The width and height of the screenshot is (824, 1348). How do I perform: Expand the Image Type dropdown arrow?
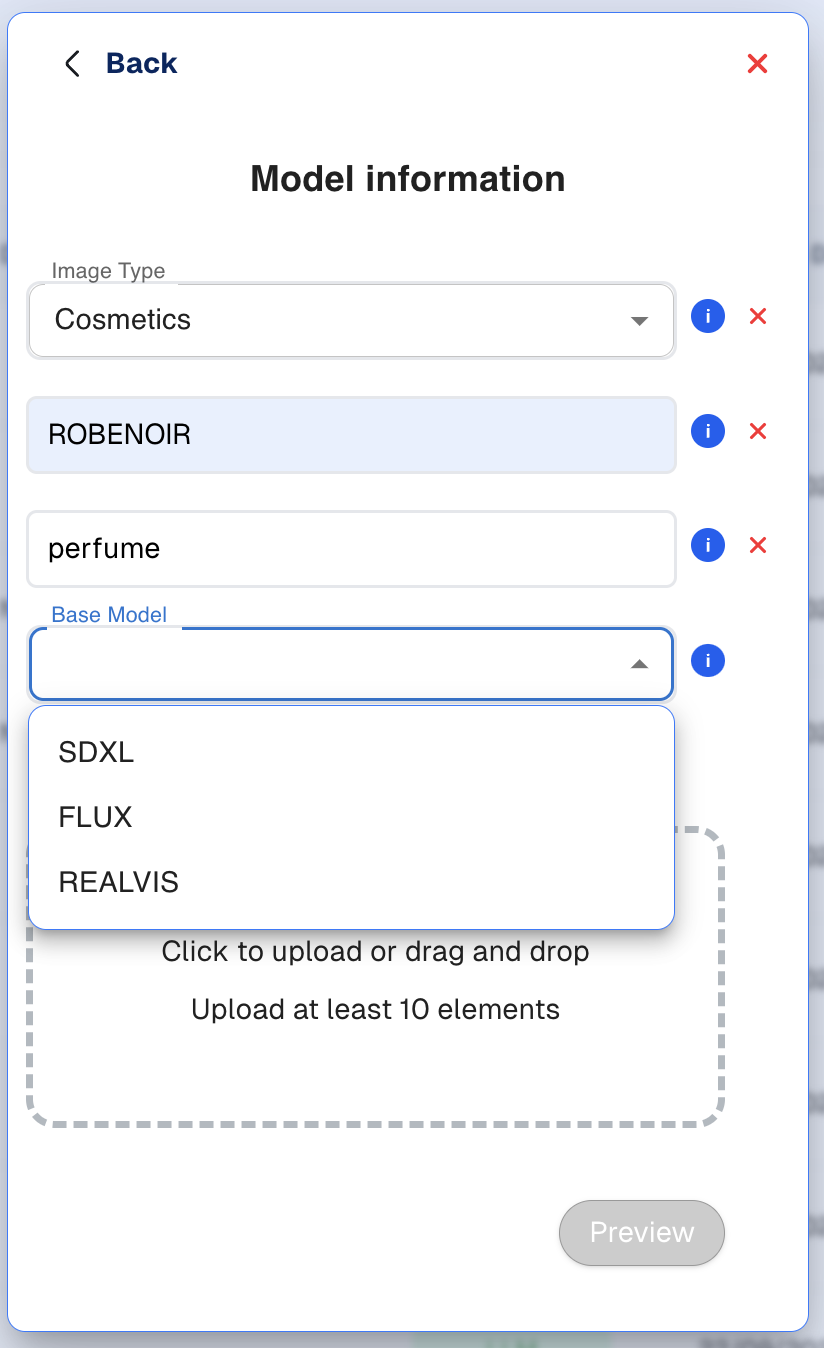(639, 322)
